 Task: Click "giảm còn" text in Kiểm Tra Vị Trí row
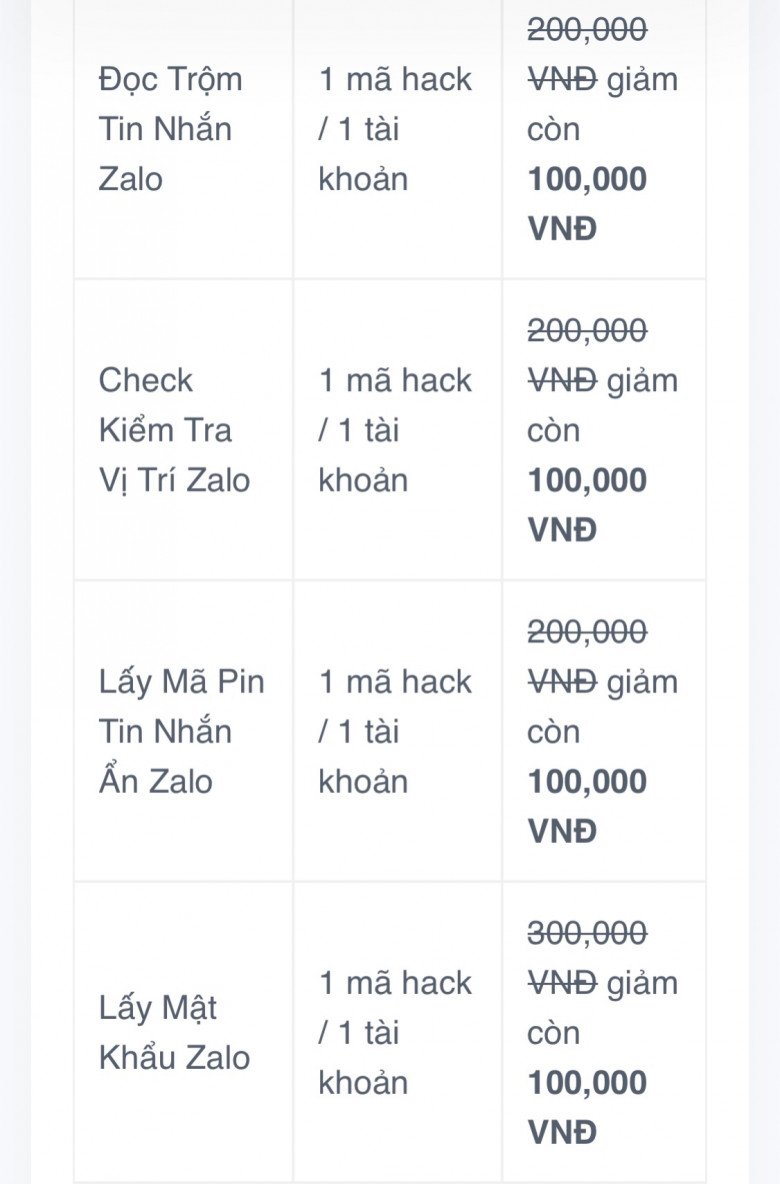coord(603,405)
